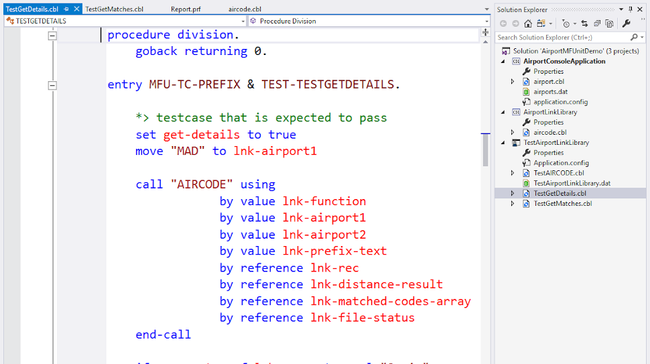
Task: Expand the TestAIRCODE.cbl node
Action: (x=512, y=173)
